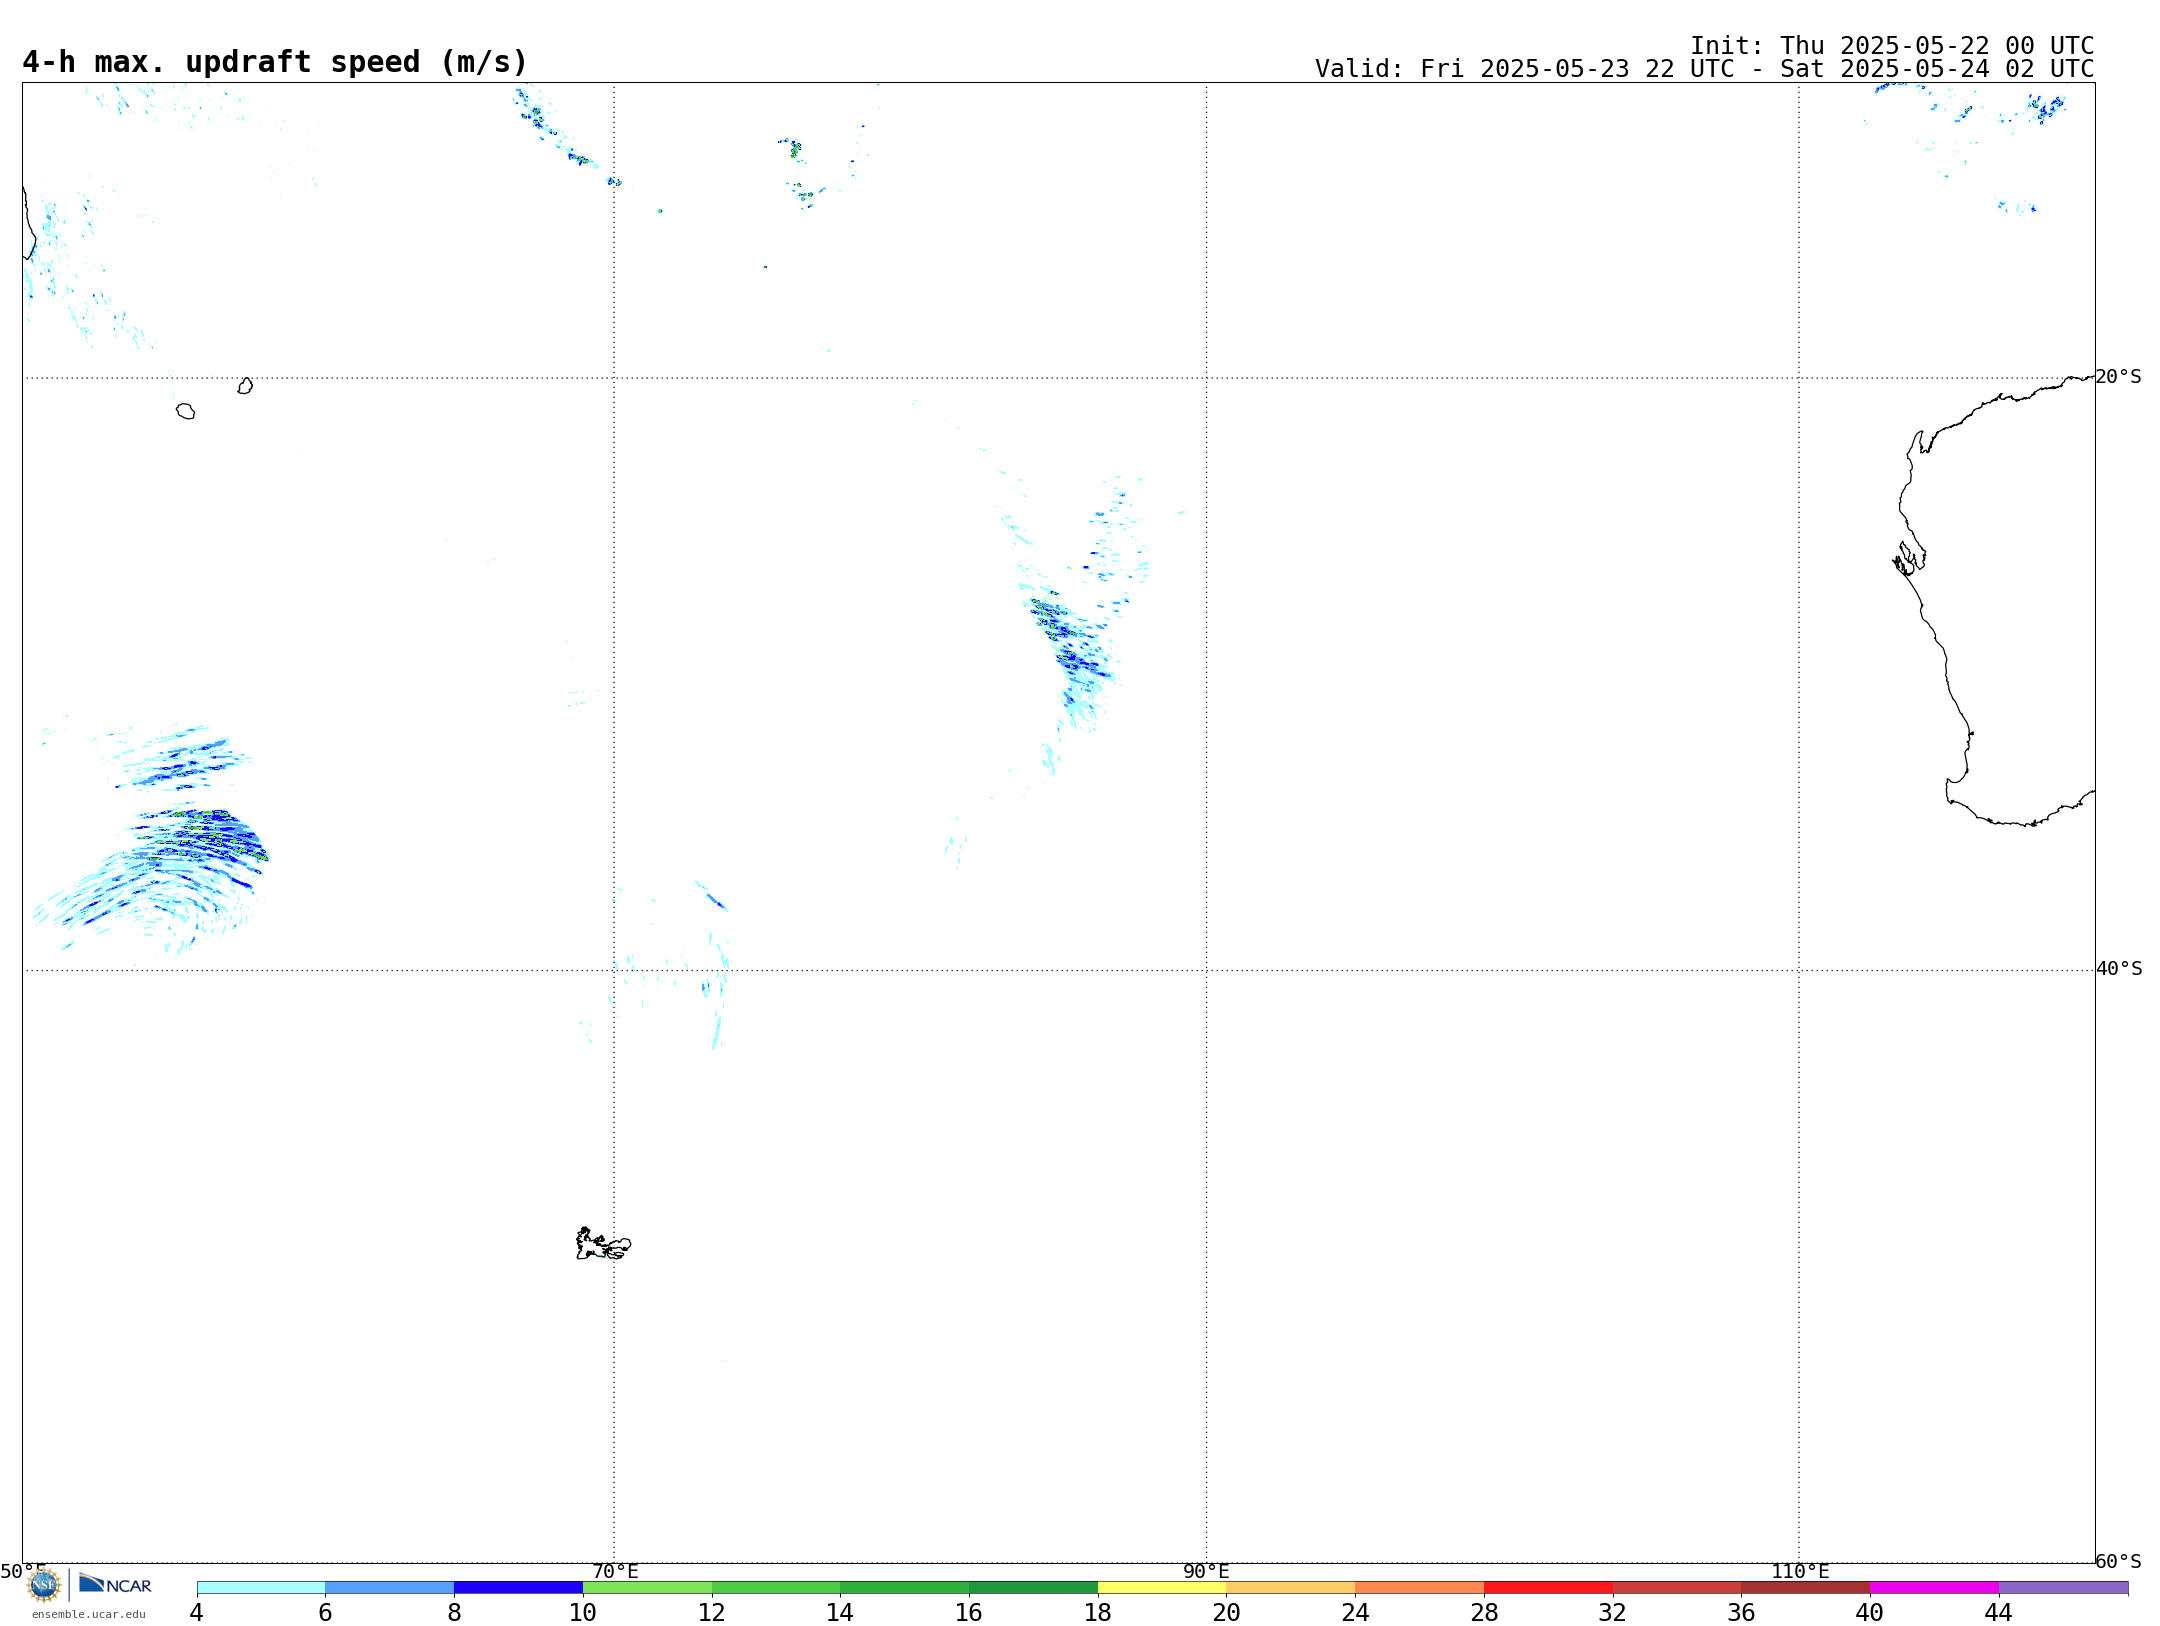Click the Réunion island outline southwest of Mauritius
The width and height of the screenshot is (2160, 1626).
tap(185, 411)
